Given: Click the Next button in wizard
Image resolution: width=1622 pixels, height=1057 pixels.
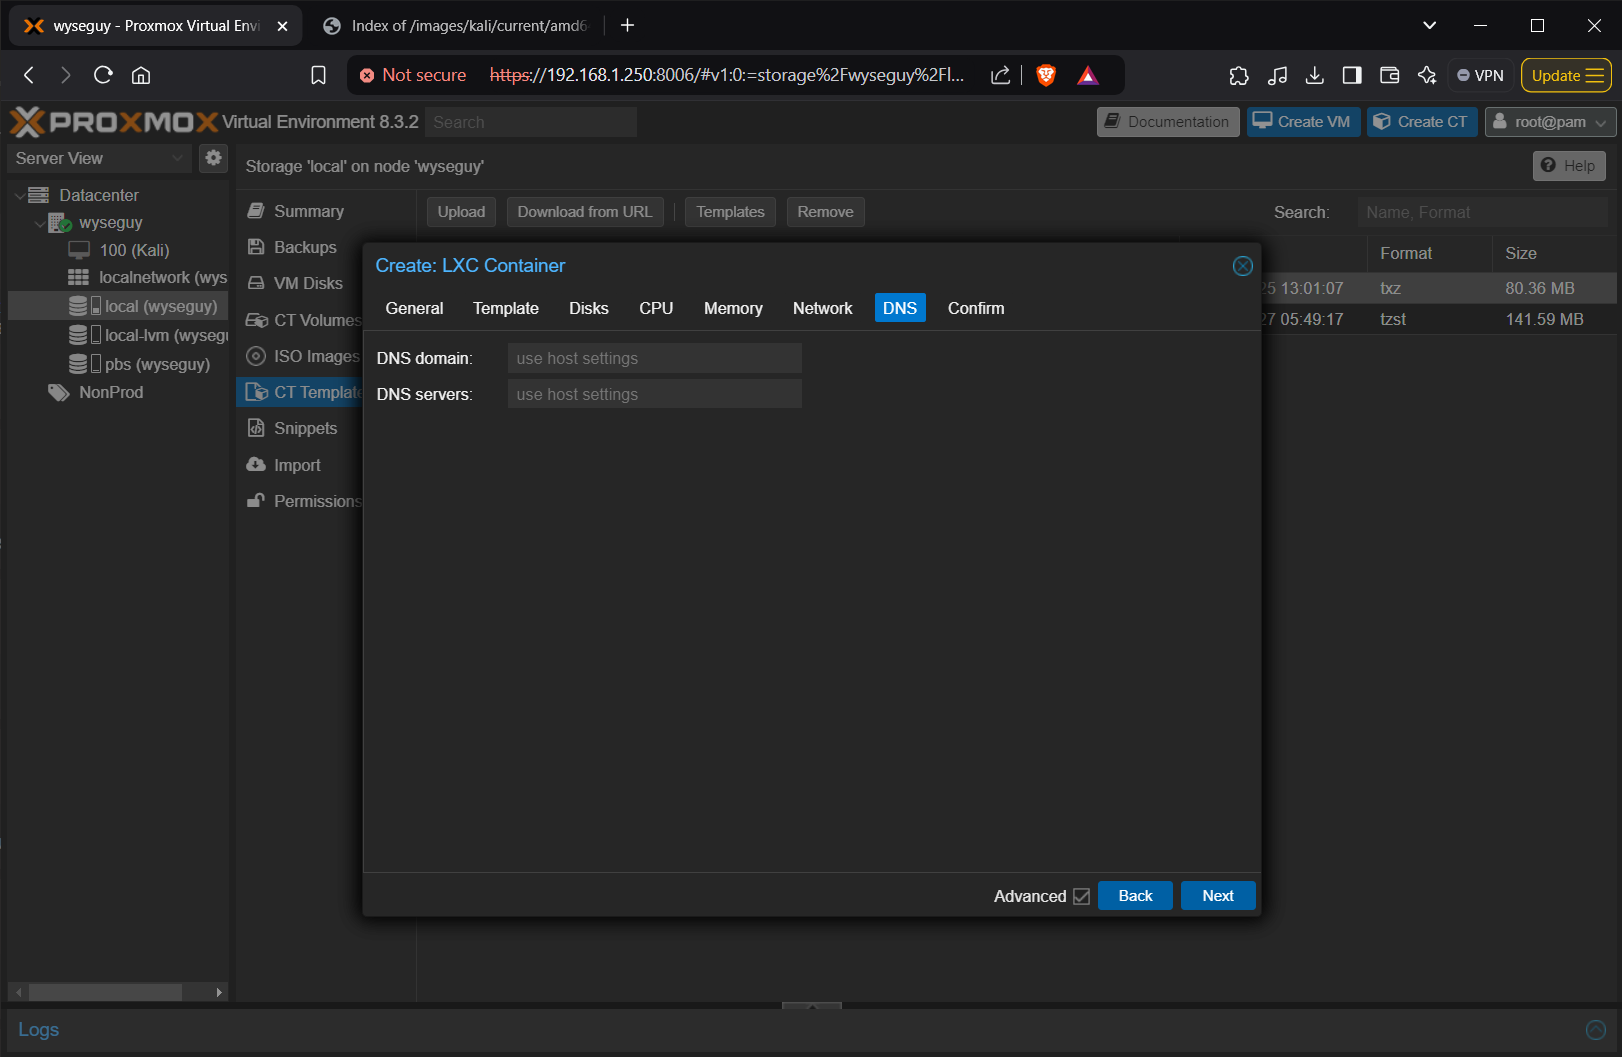Looking at the screenshot, I should [1218, 896].
